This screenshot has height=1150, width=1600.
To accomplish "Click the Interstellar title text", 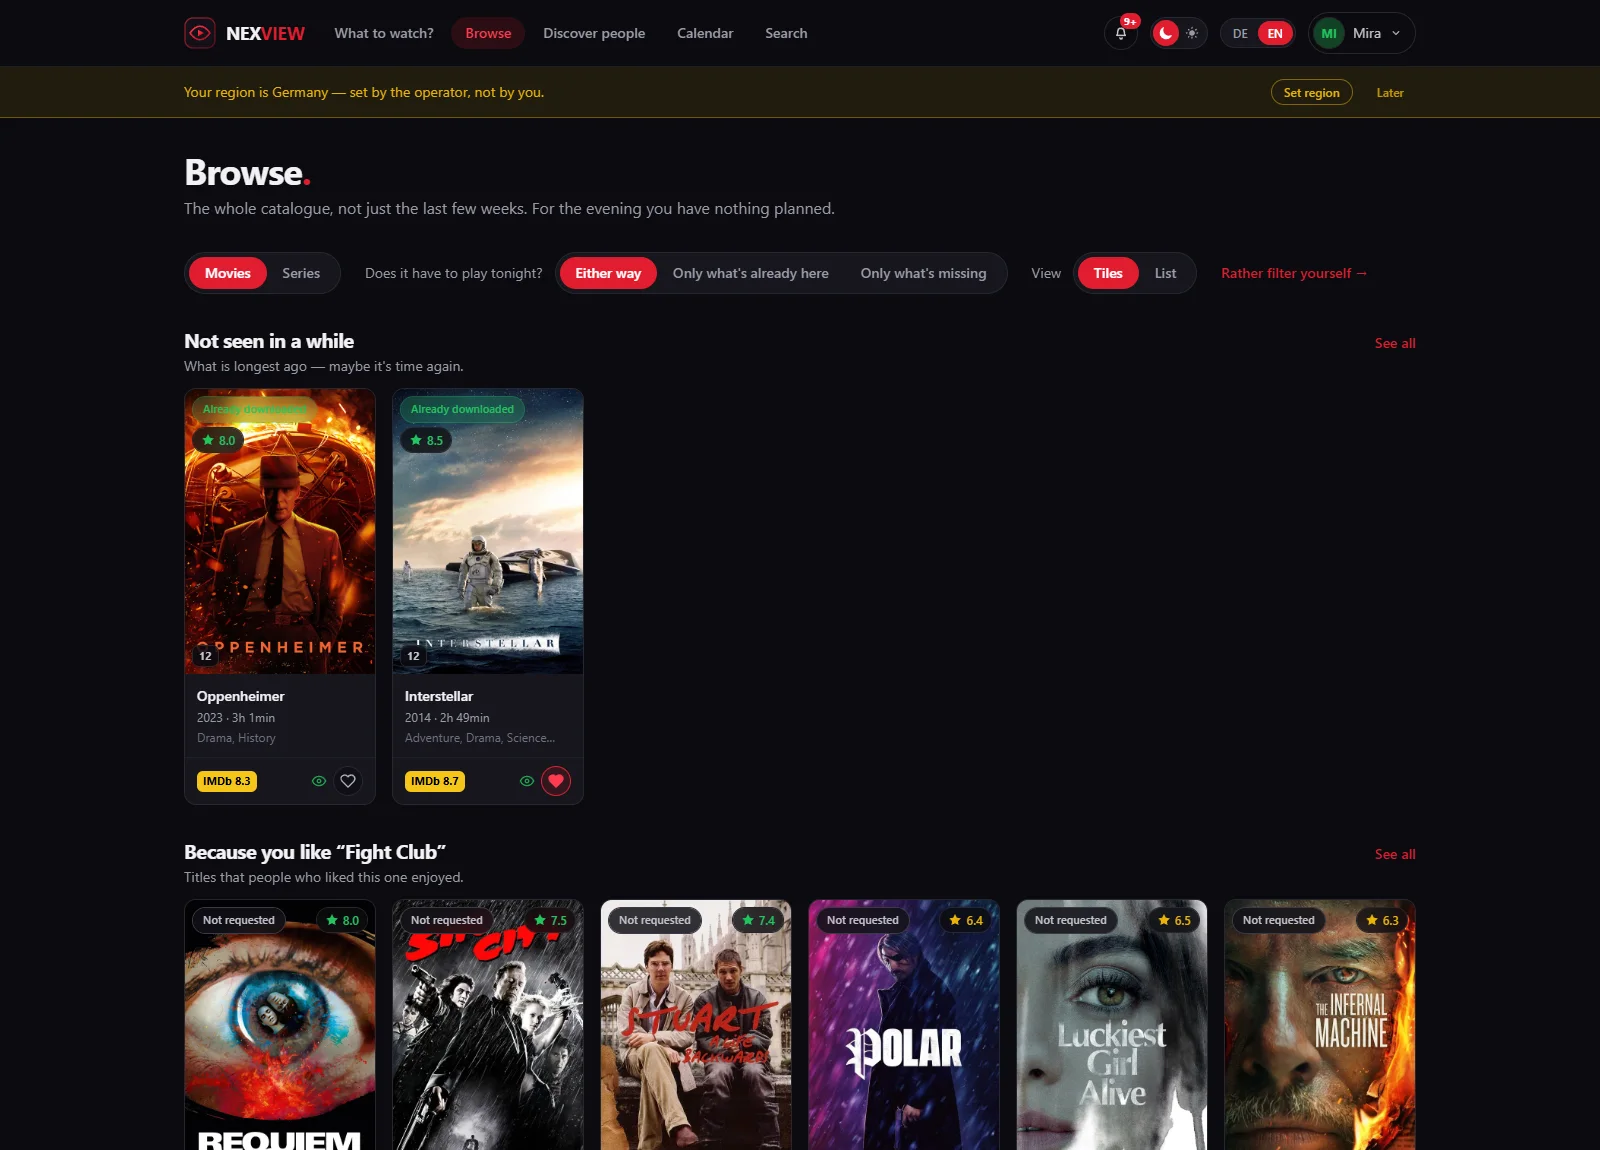I will [439, 696].
